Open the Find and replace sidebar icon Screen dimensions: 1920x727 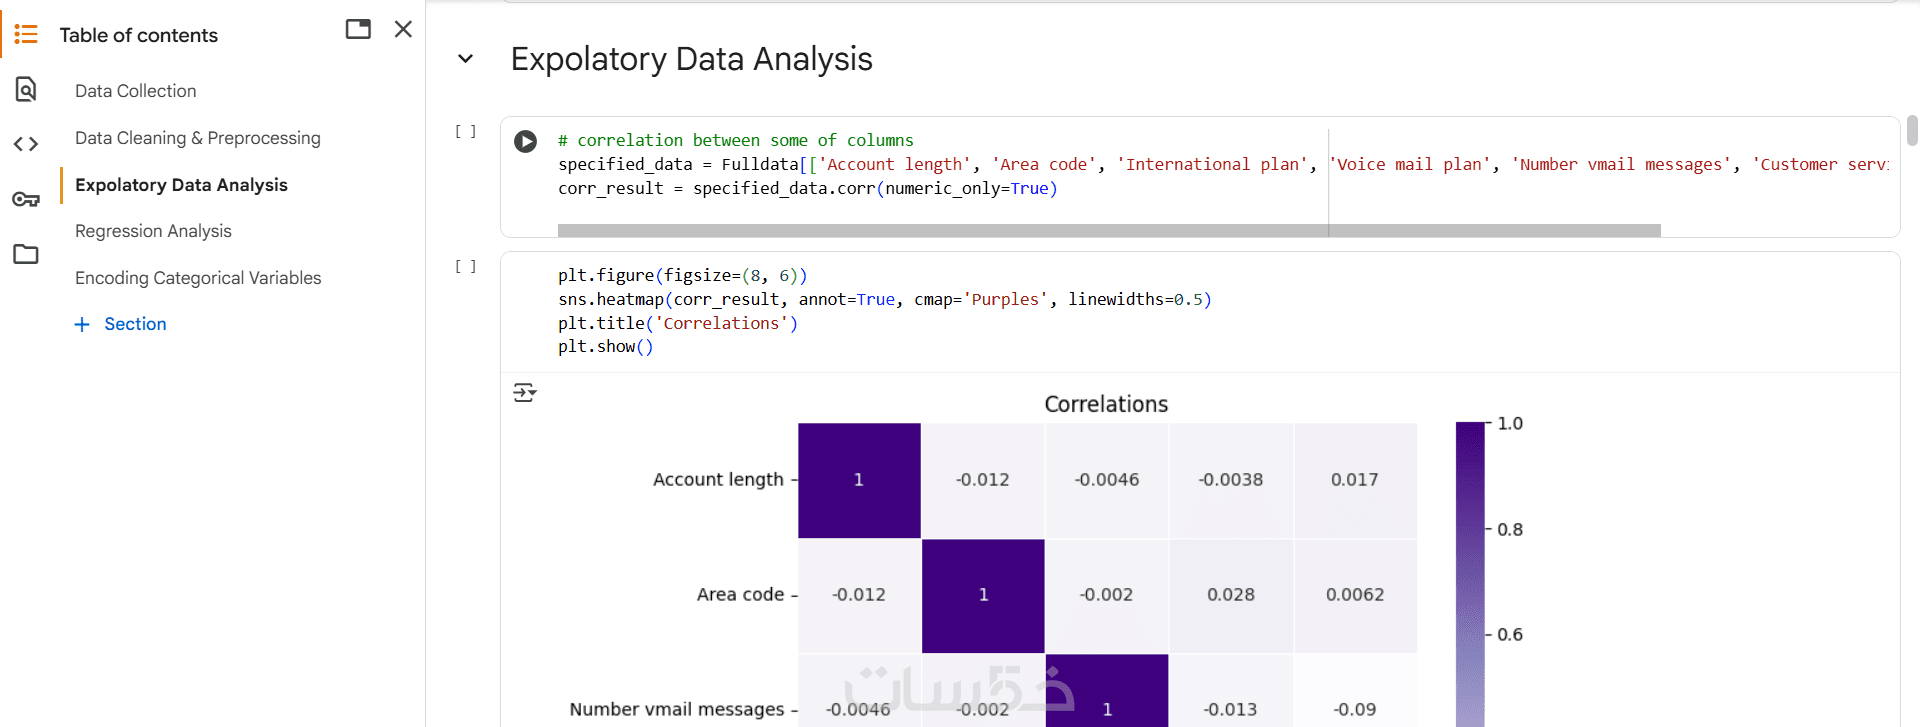tap(26, 90)
